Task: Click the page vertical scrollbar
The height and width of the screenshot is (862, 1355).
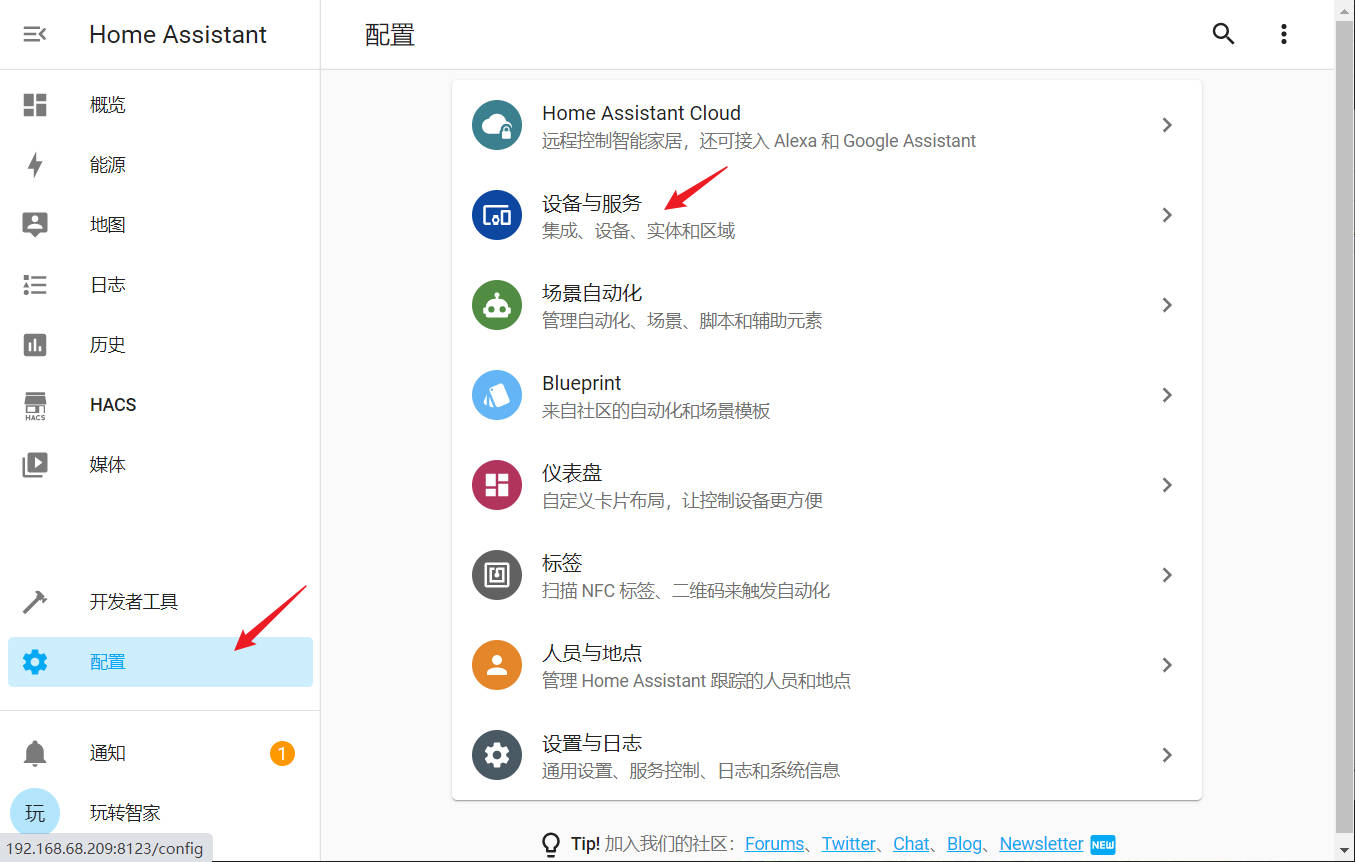Action: pyautogui.click(x=1345, y=430)
